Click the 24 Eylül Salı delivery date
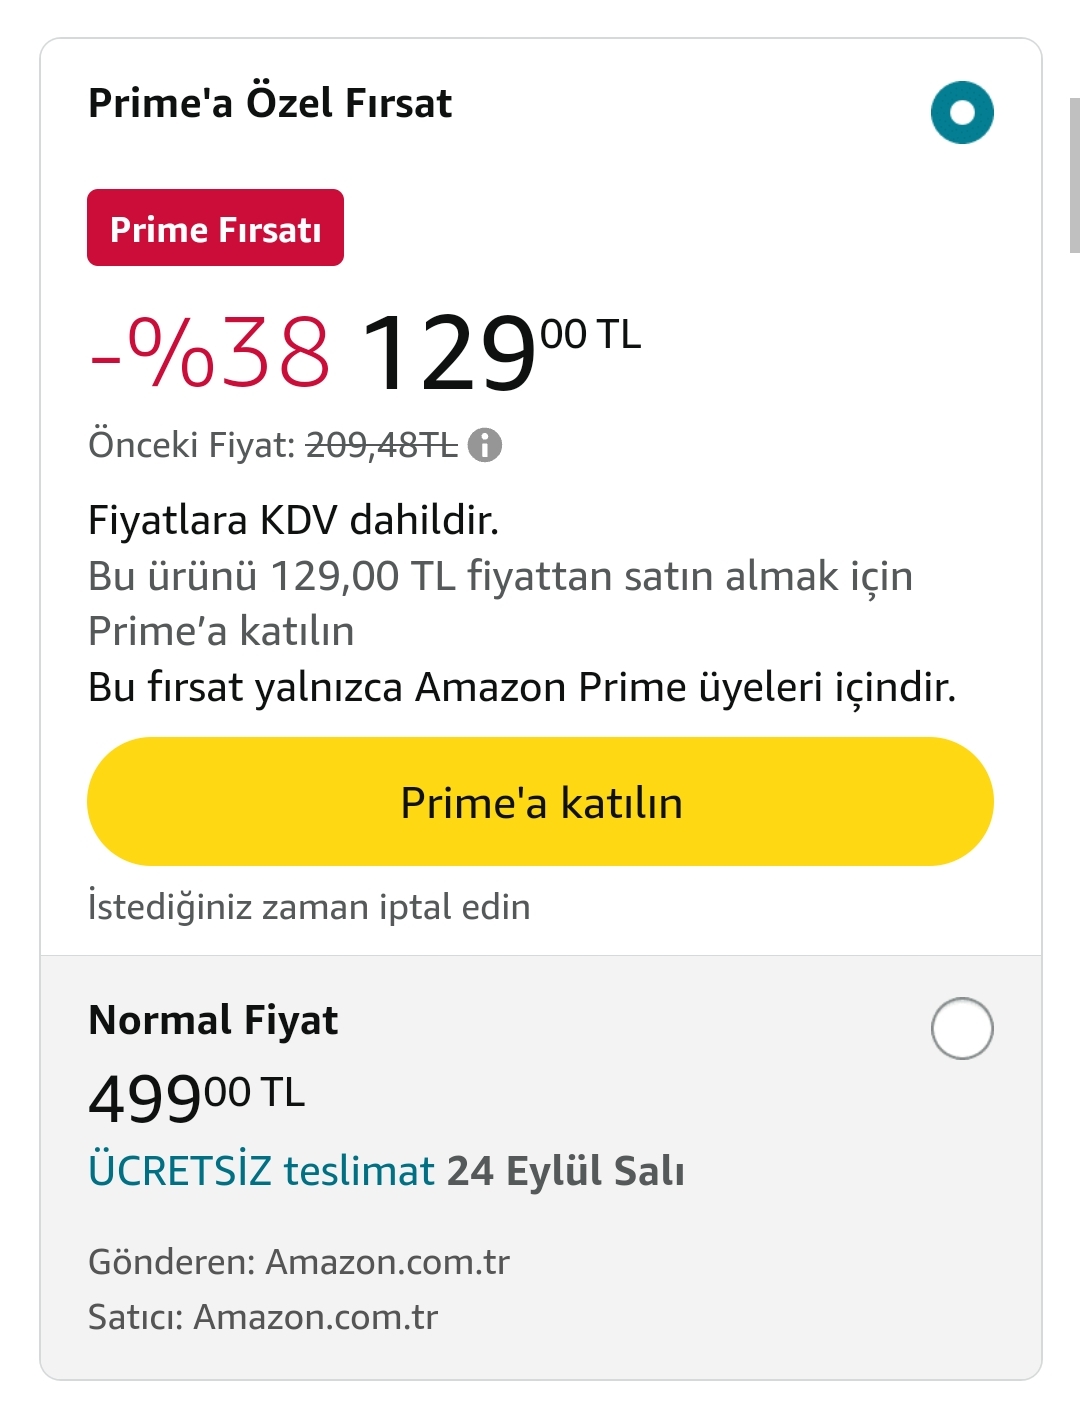The height and width of the screenshot is (1403, 1080). 566,1170
